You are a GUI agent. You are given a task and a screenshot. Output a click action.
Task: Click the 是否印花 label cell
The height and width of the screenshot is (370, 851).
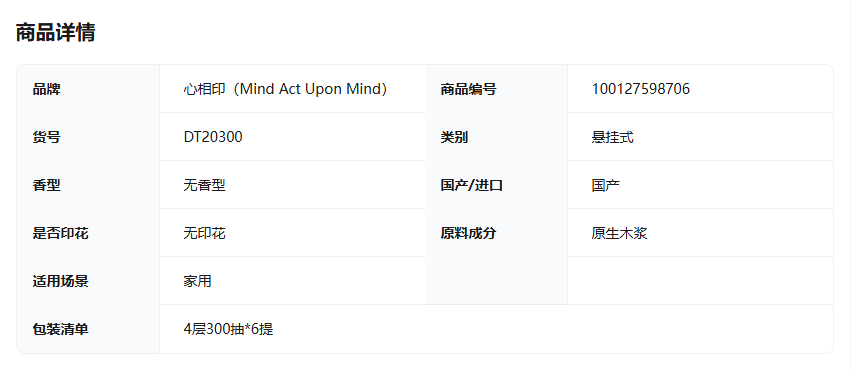(x=88, y=233)
